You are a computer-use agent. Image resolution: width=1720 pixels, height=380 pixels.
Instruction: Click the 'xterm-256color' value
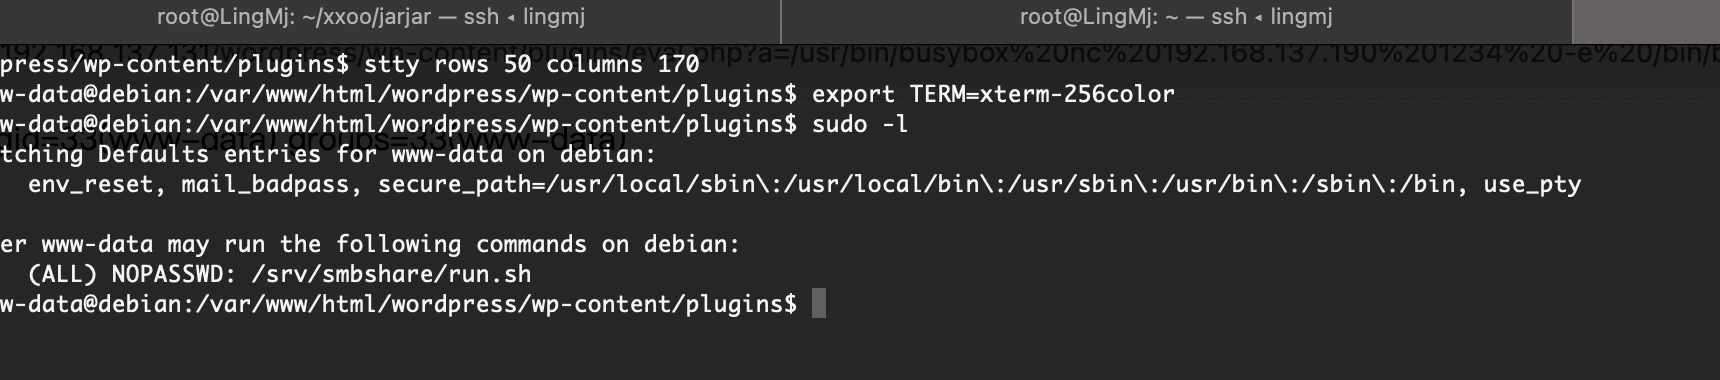(x=1077, y=94)
